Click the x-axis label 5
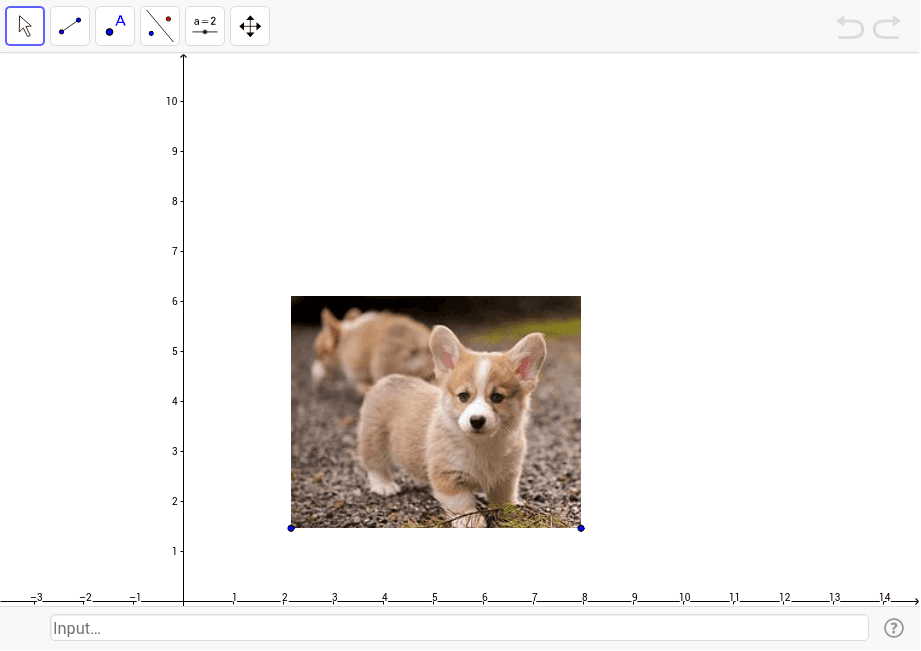The height and width of the screenshot is (651, 921). (435, 597)
